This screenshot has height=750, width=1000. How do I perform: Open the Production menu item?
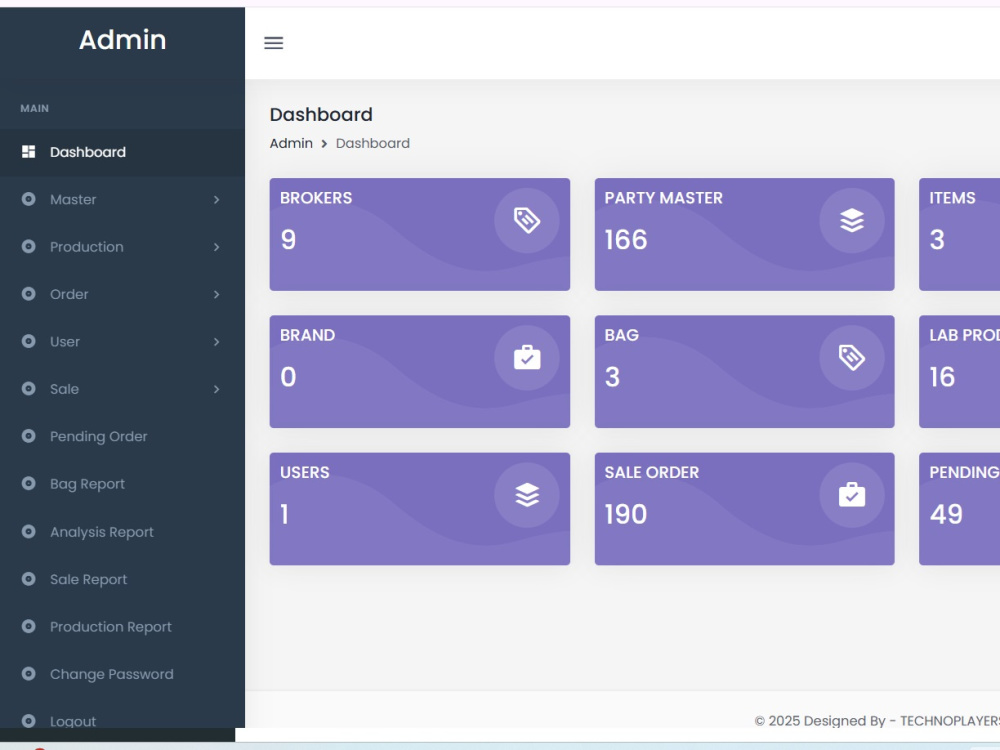tap(122, 247)
